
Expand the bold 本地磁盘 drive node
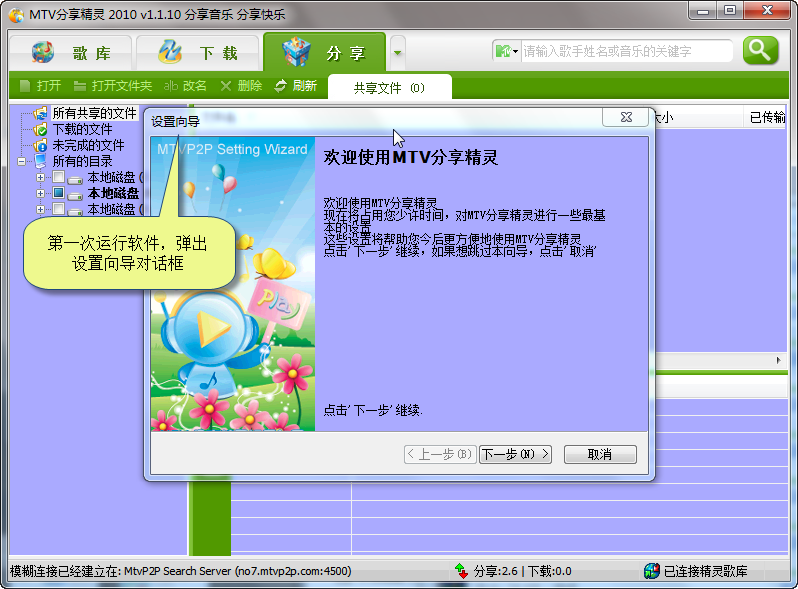pos(40,193)
